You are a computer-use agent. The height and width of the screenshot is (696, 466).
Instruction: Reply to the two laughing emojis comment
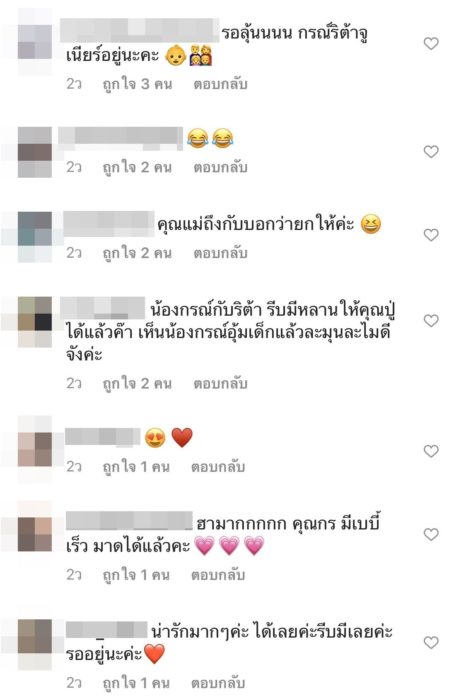[220, 167]
